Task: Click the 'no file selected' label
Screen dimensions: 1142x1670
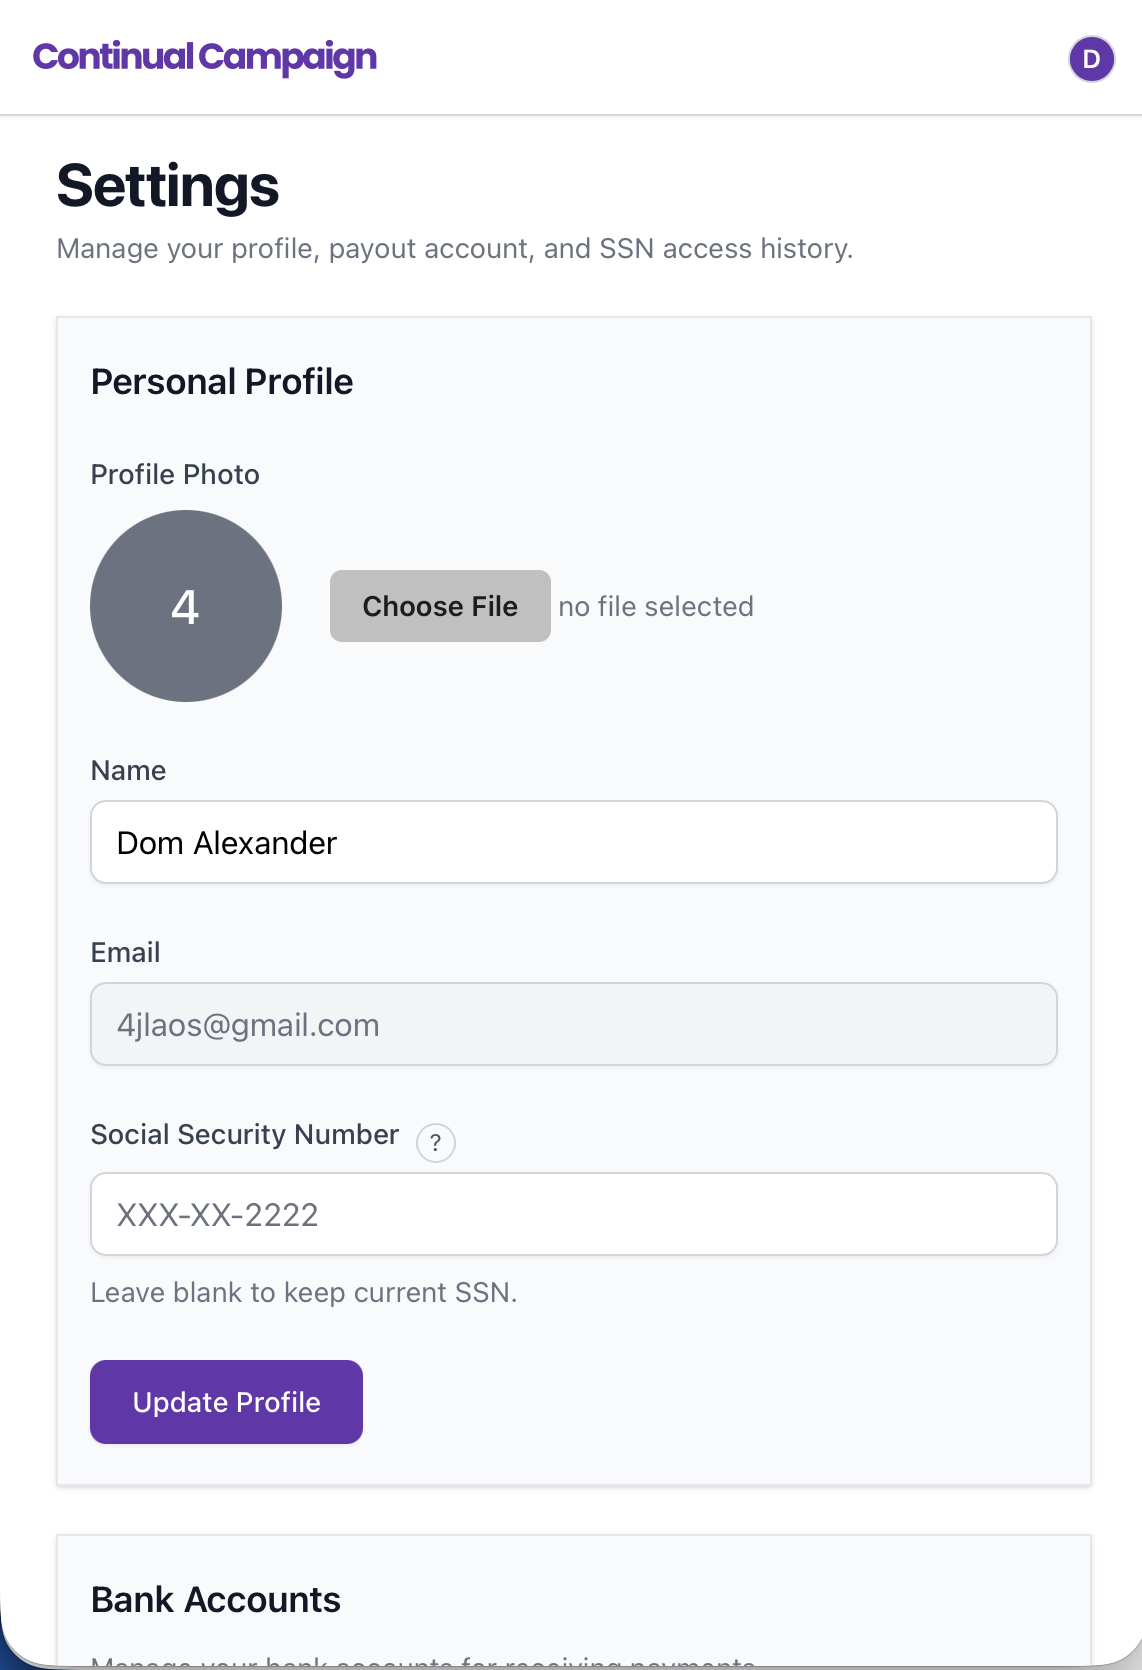Action: [656, 606]
